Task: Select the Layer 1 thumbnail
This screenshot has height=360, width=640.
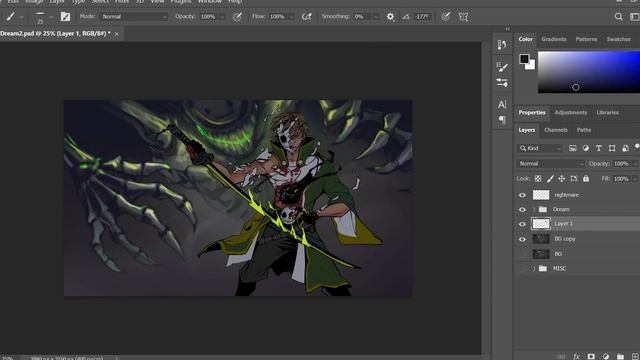Action: coord(541,224)
